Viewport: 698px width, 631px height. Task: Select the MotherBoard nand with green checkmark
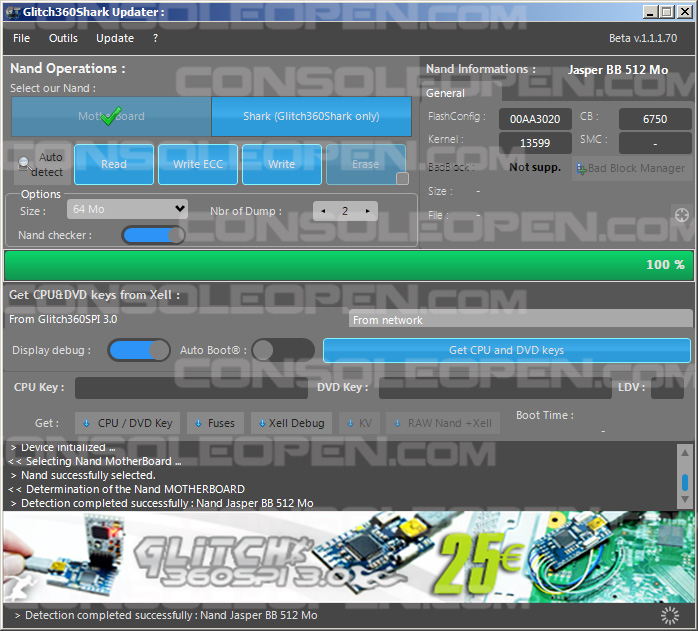(111, 116)
